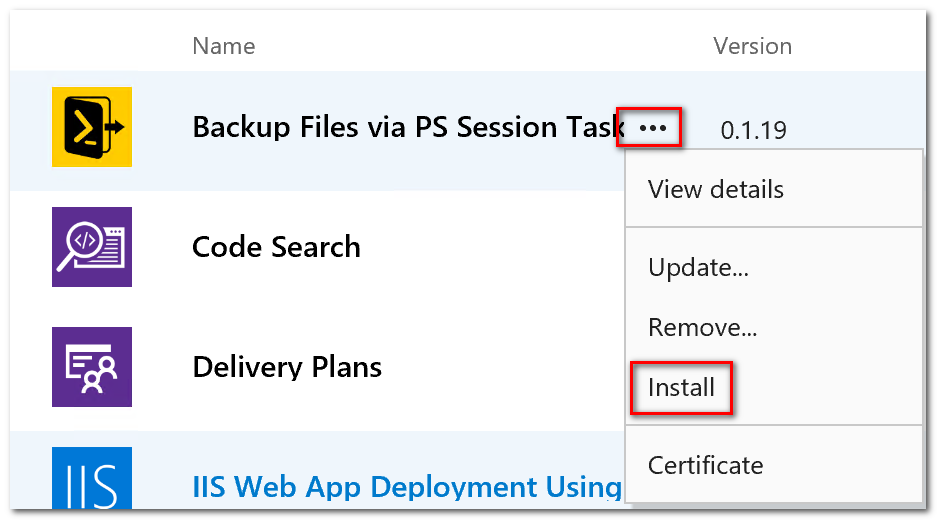Select Update... in the context menu
937x520 pixels.
point(698,267)
